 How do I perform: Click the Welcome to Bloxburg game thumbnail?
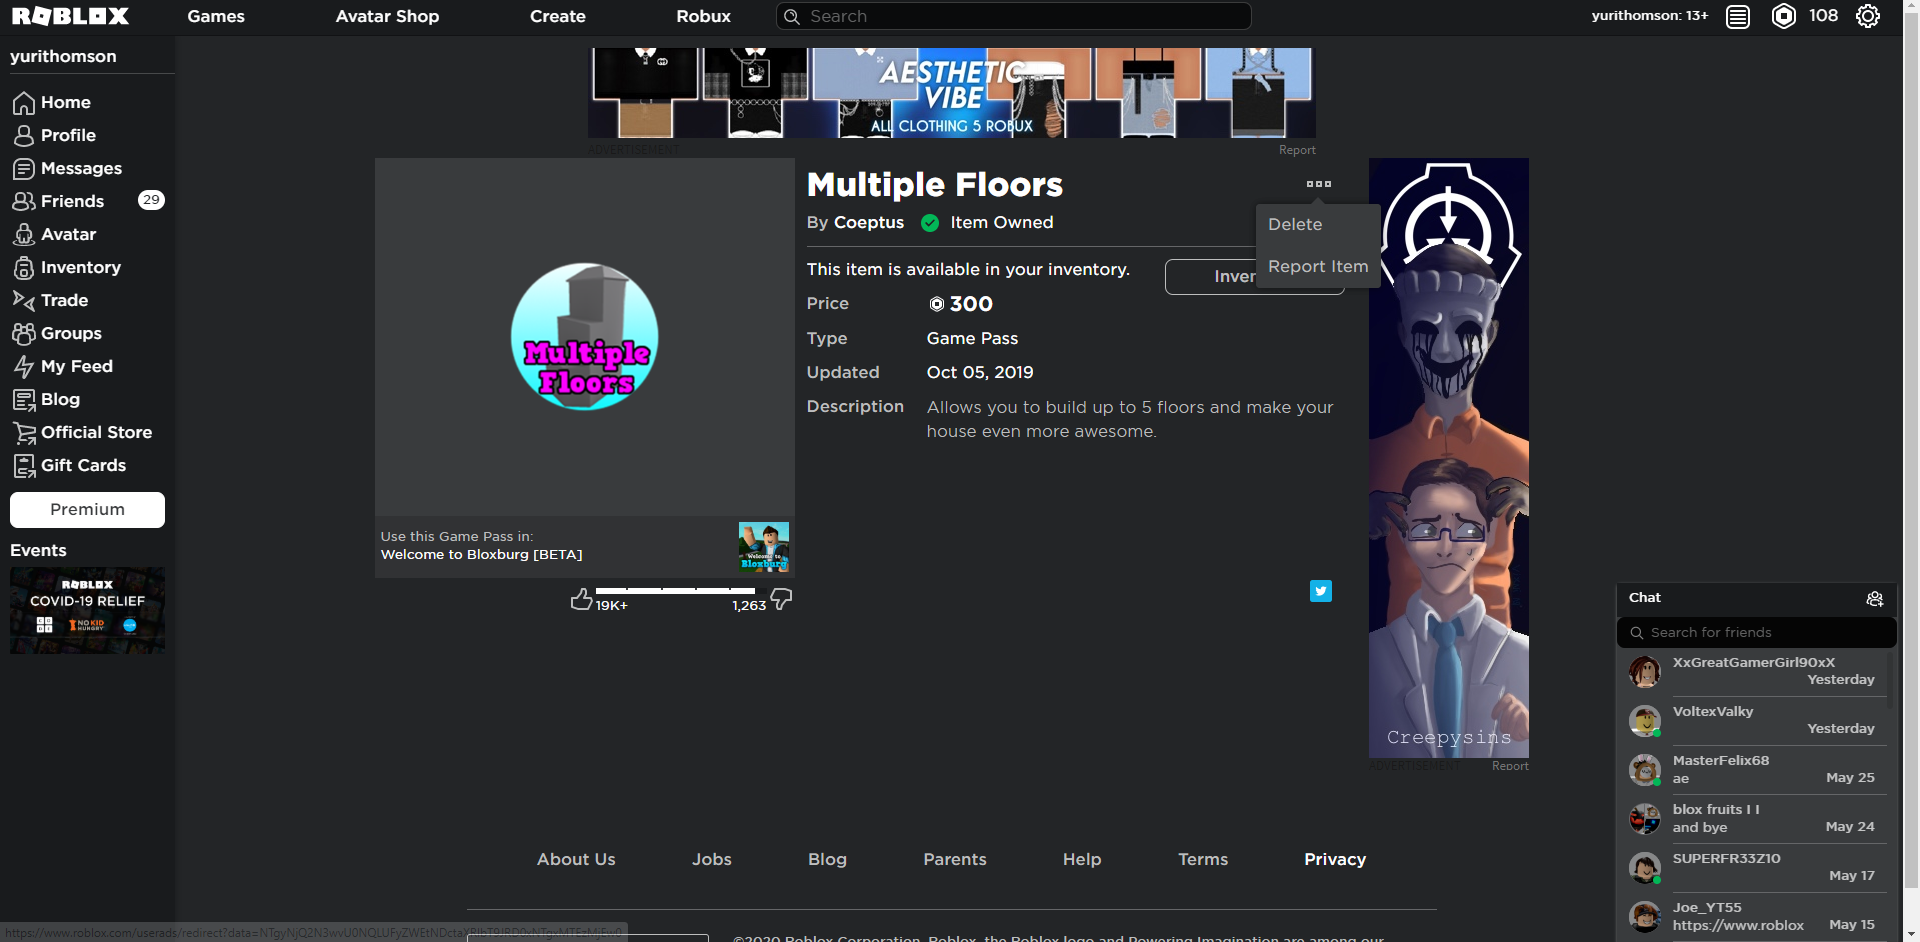764,547
